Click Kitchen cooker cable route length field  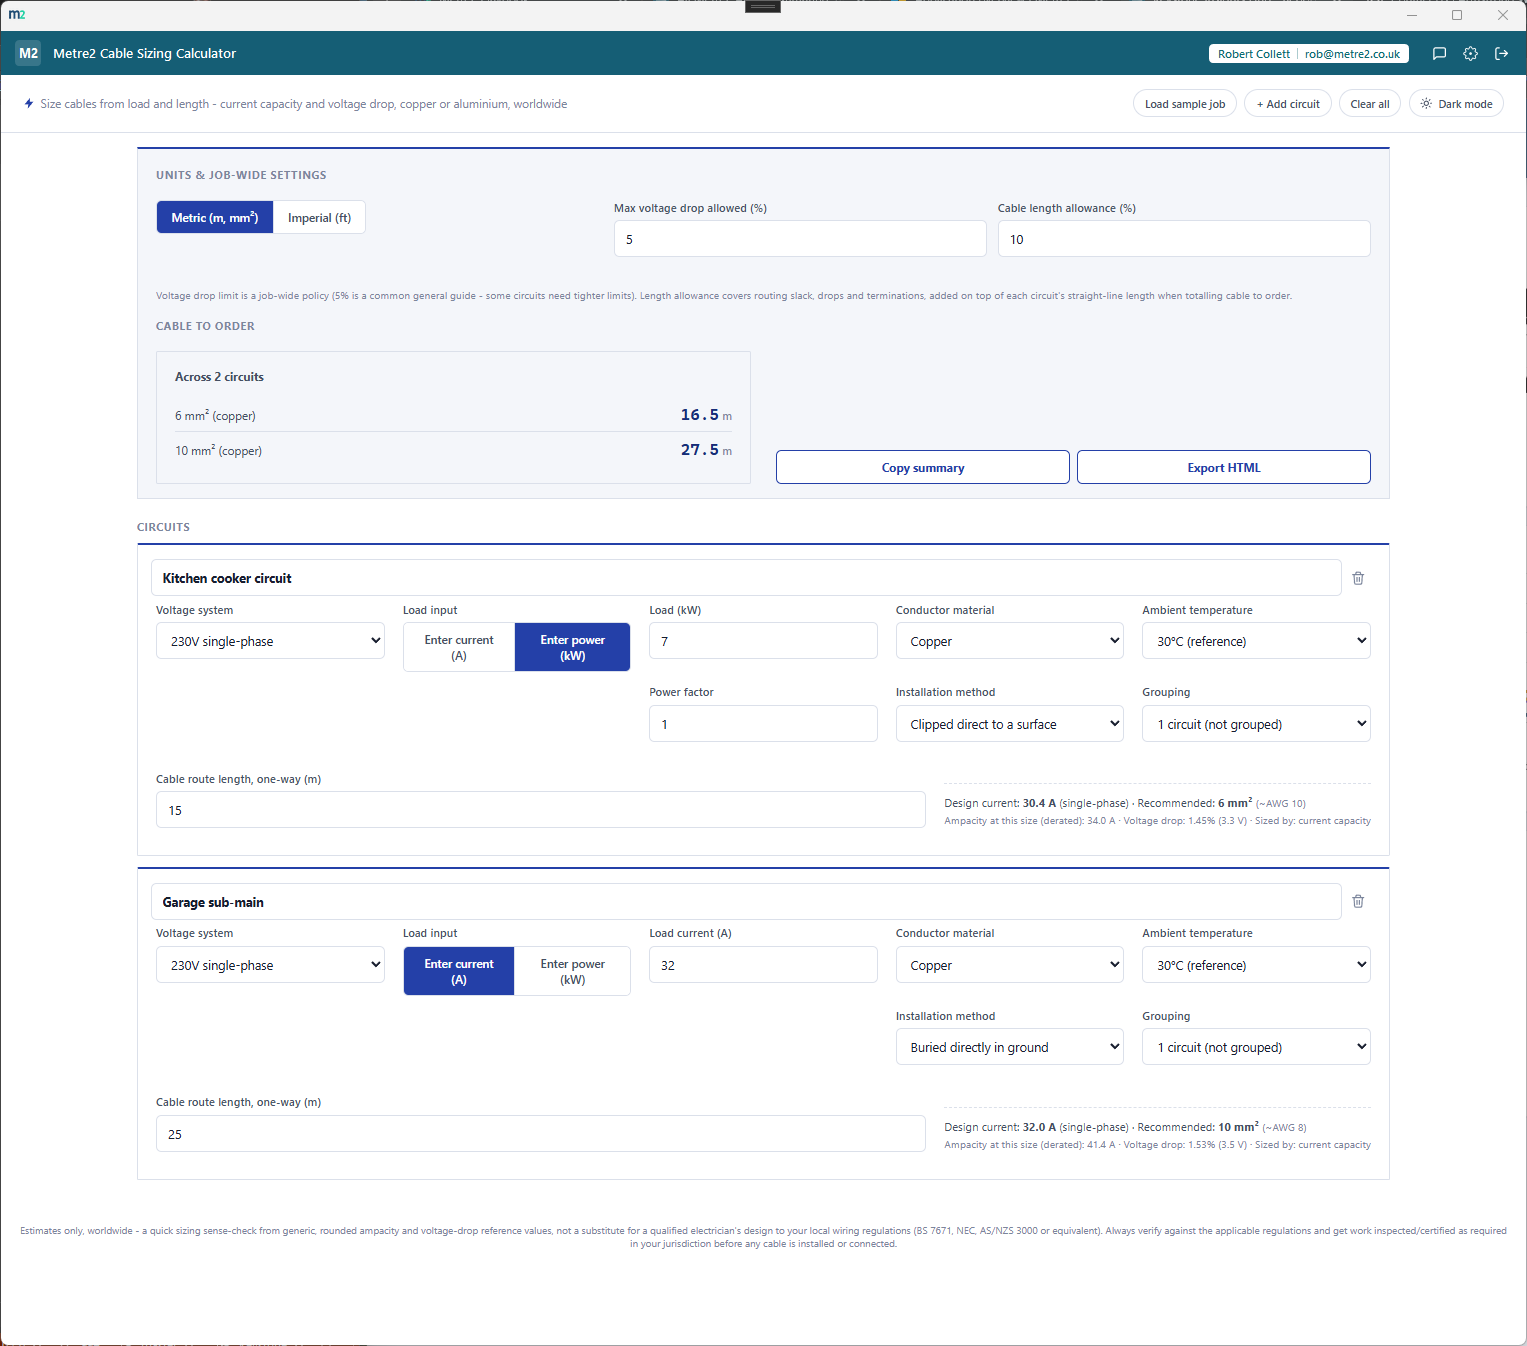[x=541, y=810]
